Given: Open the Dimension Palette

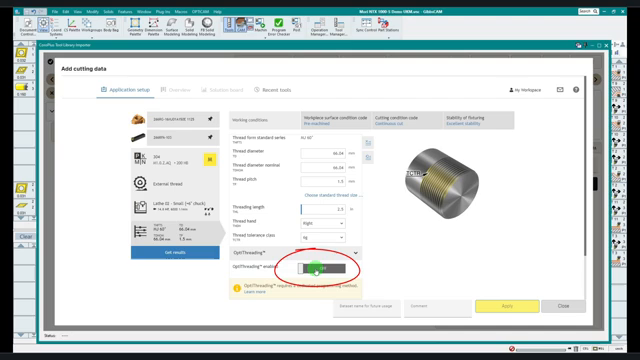Looking at the screenshot, I should click(153, 27).
